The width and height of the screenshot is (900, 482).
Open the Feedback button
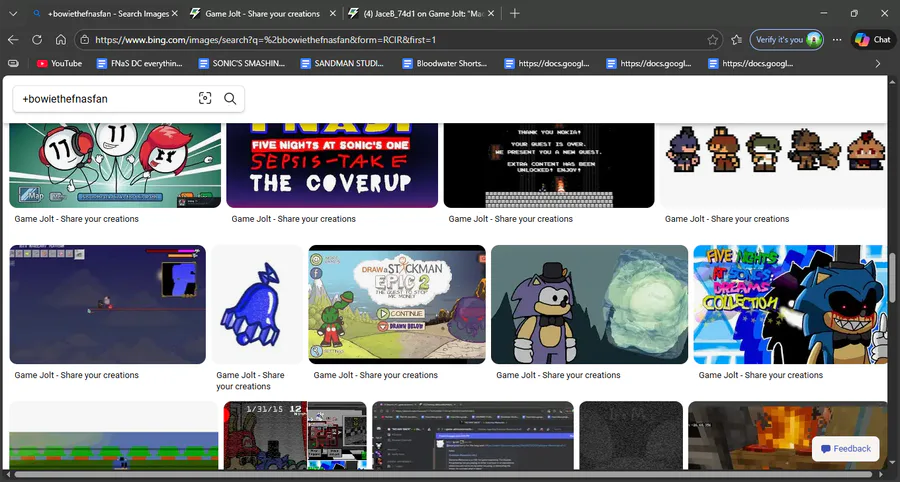[x=845, y=449]
